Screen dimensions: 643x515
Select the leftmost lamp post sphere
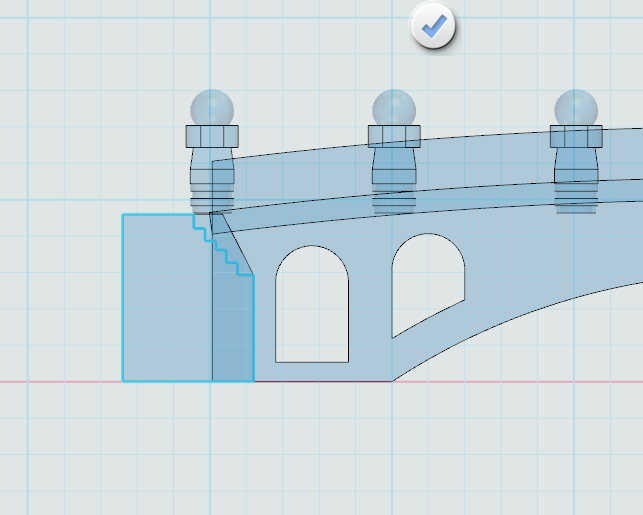[x=211, y=107]
